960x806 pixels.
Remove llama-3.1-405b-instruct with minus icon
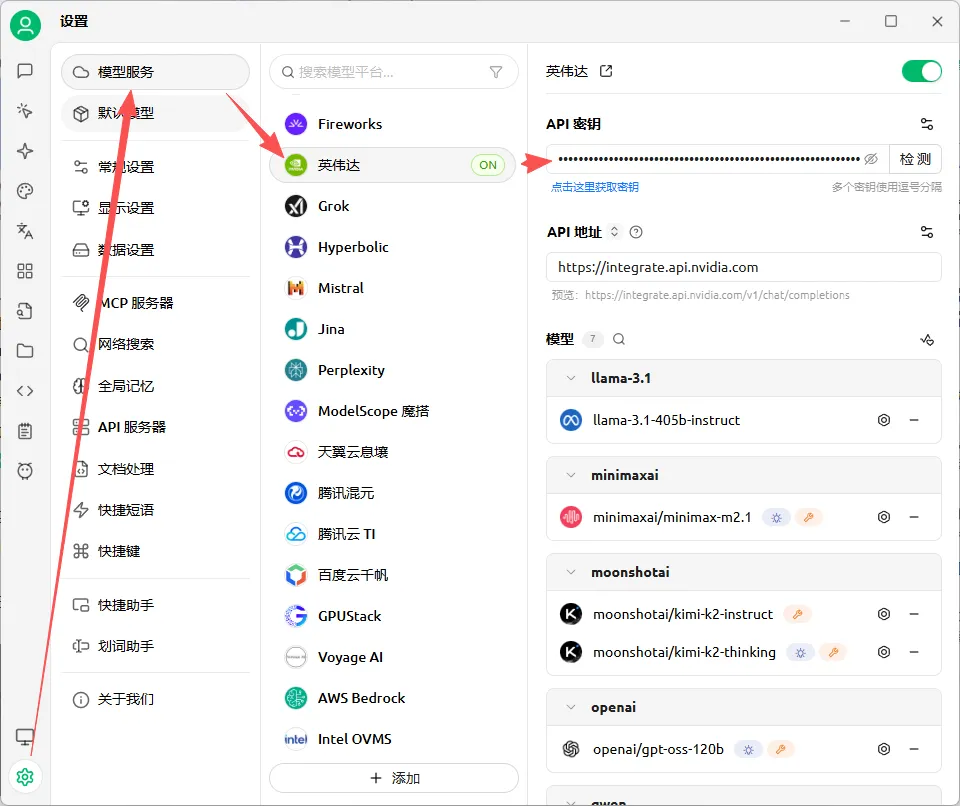click(914, 420)
